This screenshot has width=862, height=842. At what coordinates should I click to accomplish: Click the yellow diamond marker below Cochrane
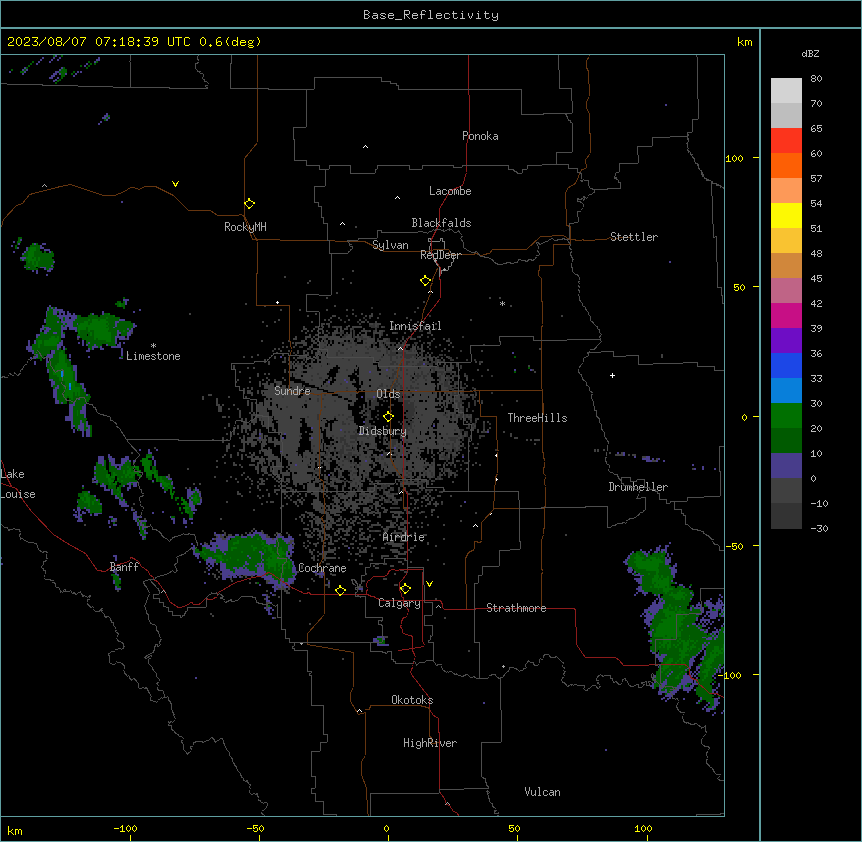(x=340, y=590)
